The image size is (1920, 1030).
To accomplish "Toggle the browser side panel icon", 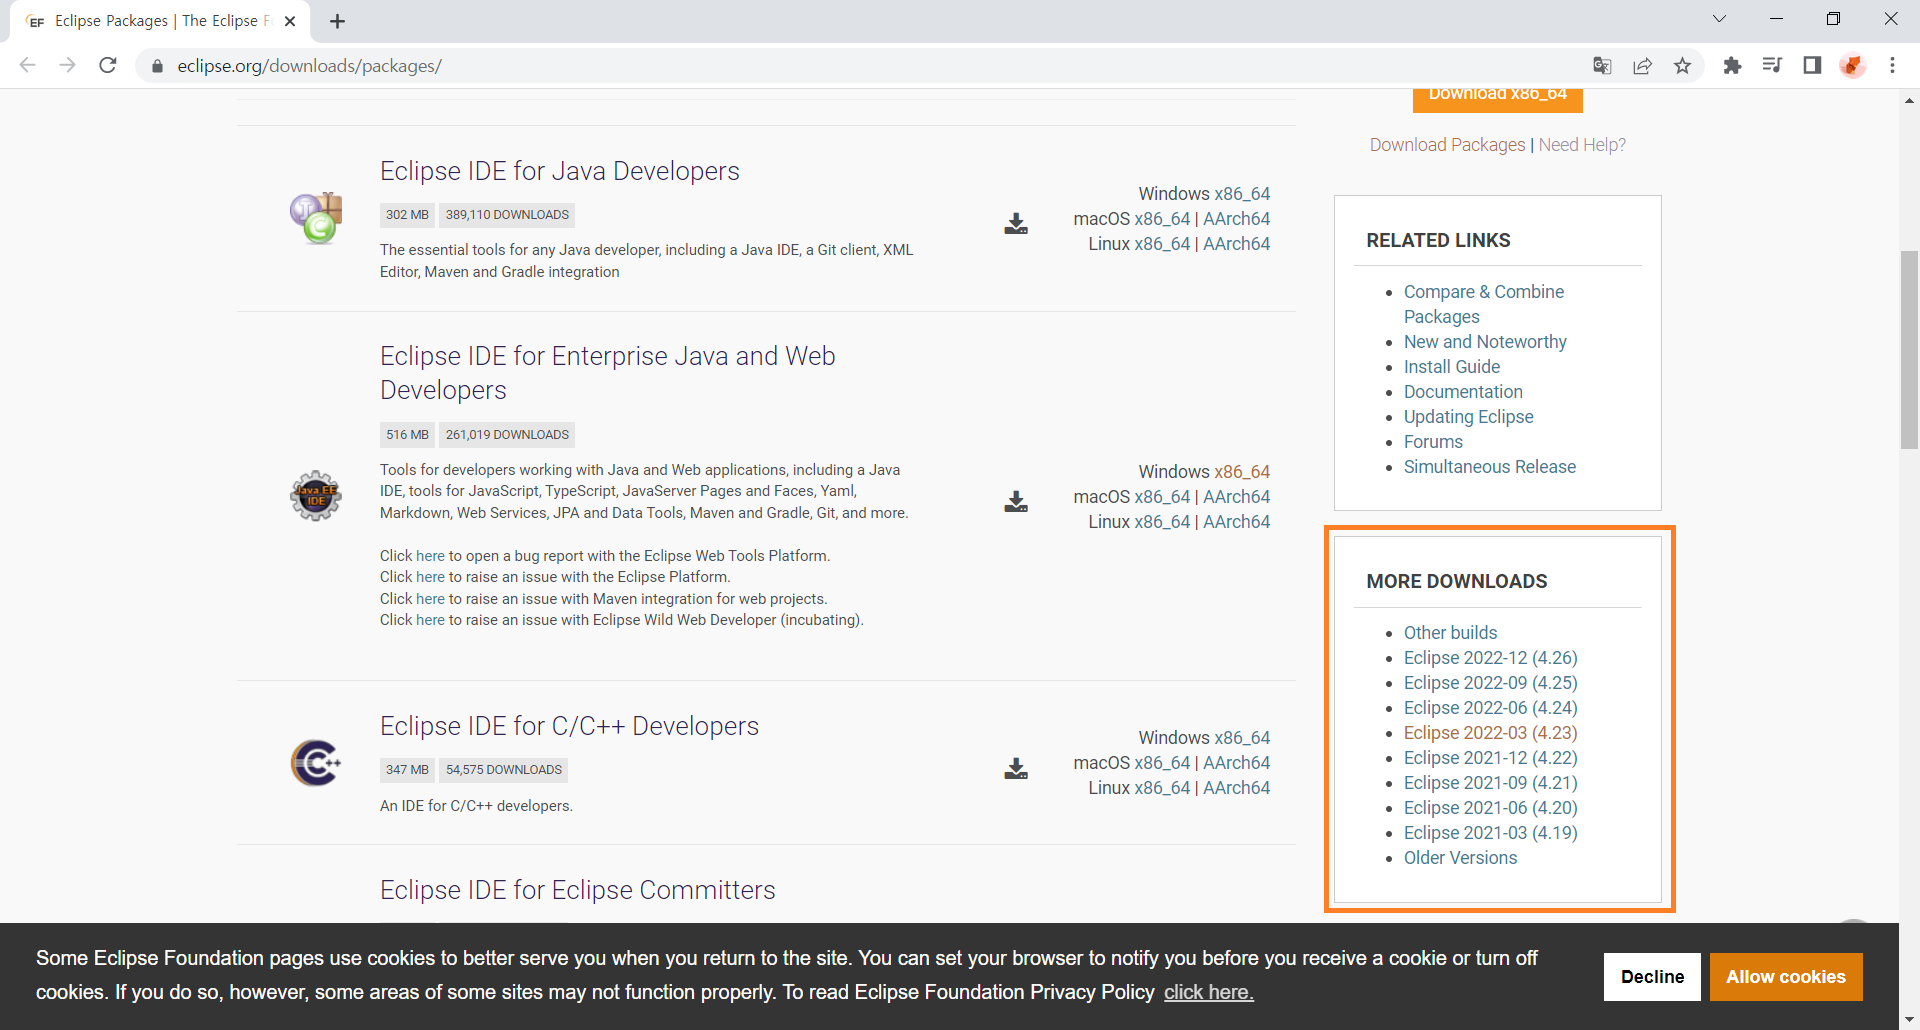I will (x=1812, y=65).
